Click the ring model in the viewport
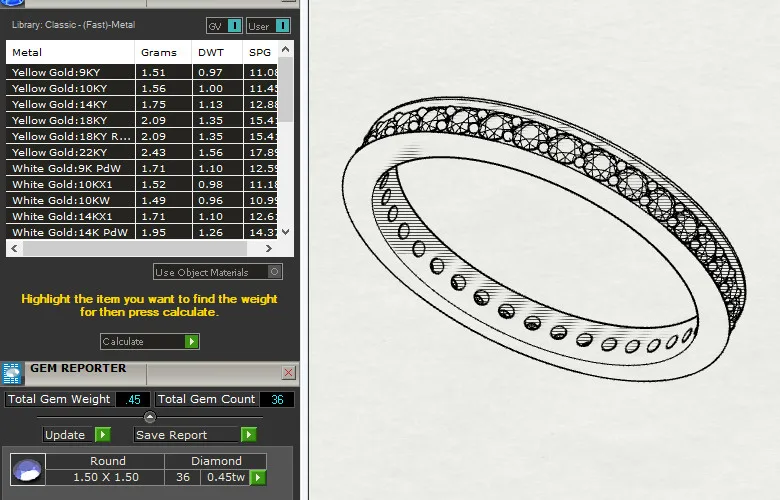 point(543,239)
